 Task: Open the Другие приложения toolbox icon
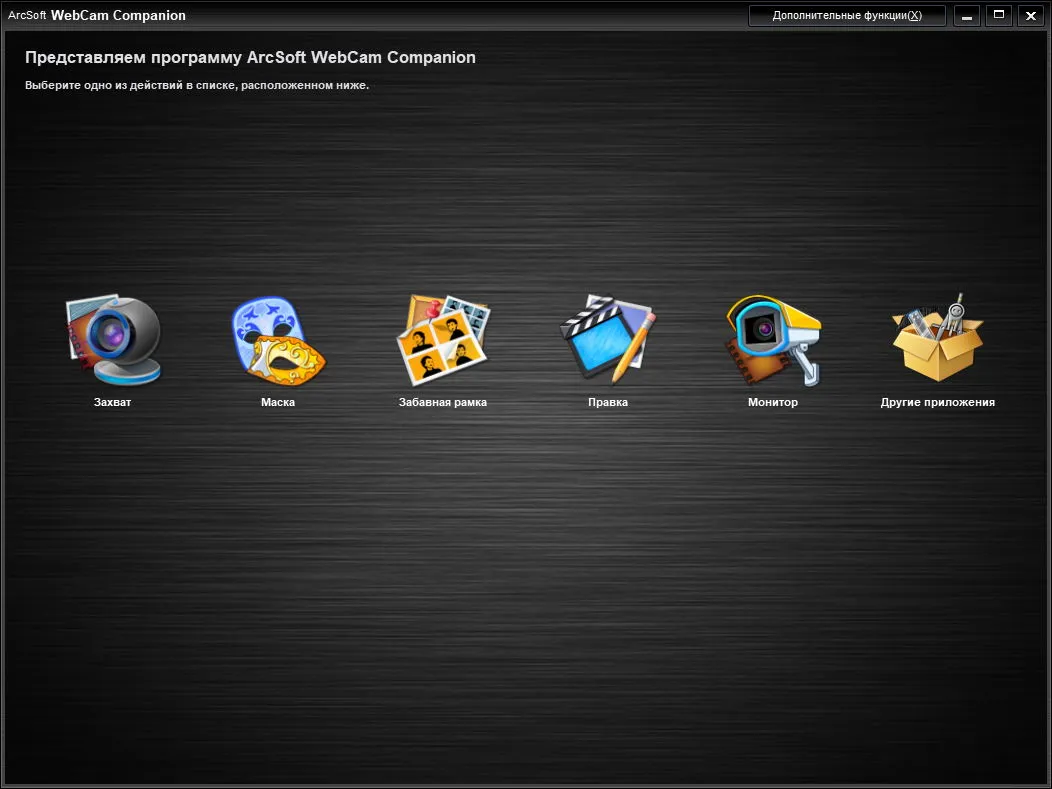[x=937, y=337]
